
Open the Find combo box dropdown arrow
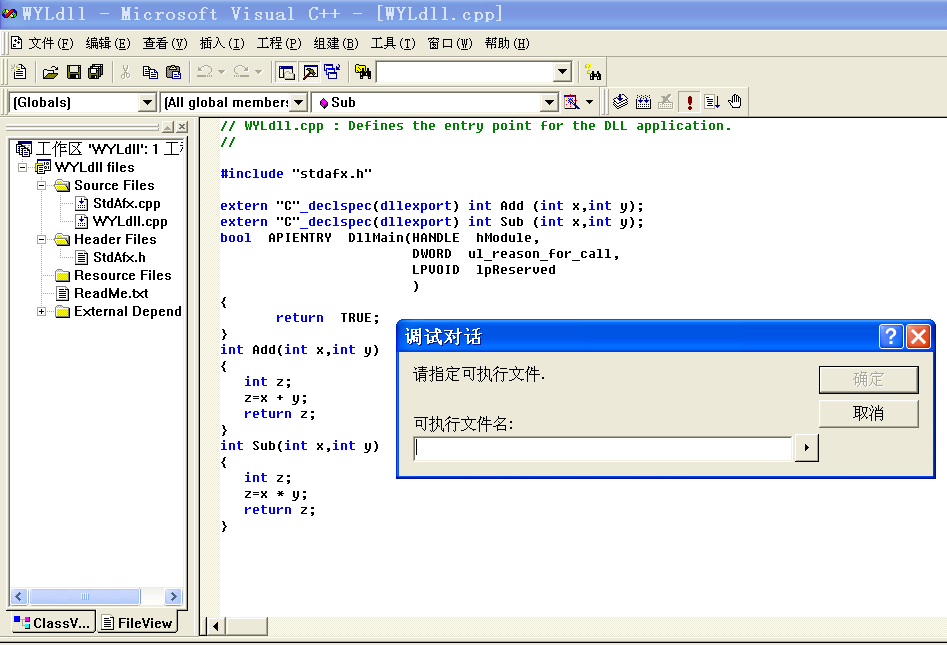562,72
